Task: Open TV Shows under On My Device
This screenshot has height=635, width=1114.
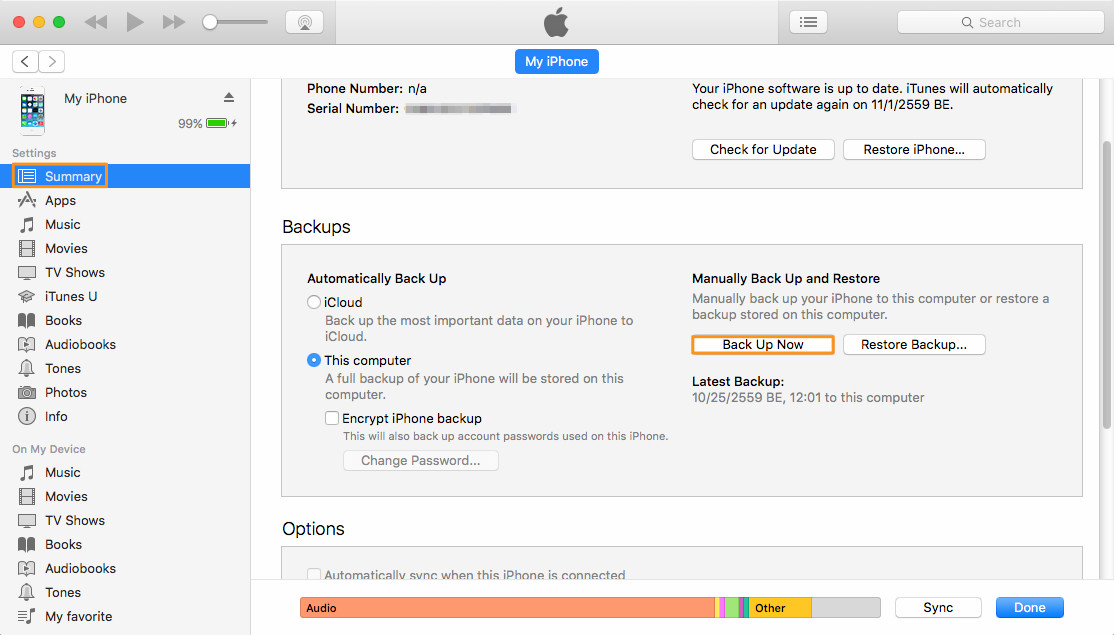Action: click(75, 521)
